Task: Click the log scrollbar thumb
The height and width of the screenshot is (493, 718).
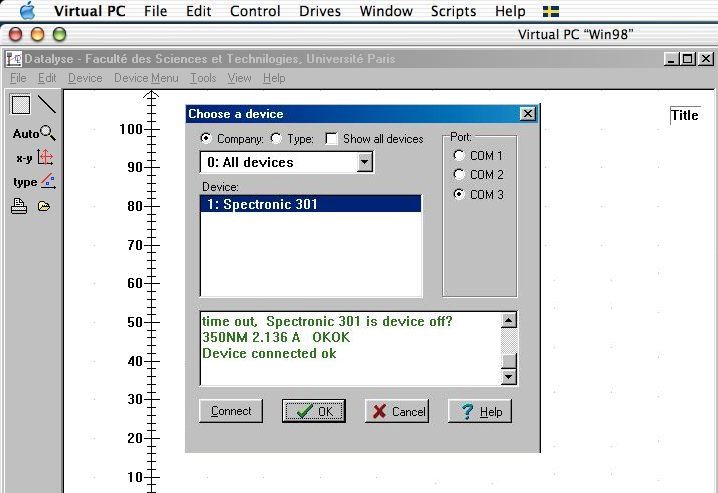Action: point(509,360)
